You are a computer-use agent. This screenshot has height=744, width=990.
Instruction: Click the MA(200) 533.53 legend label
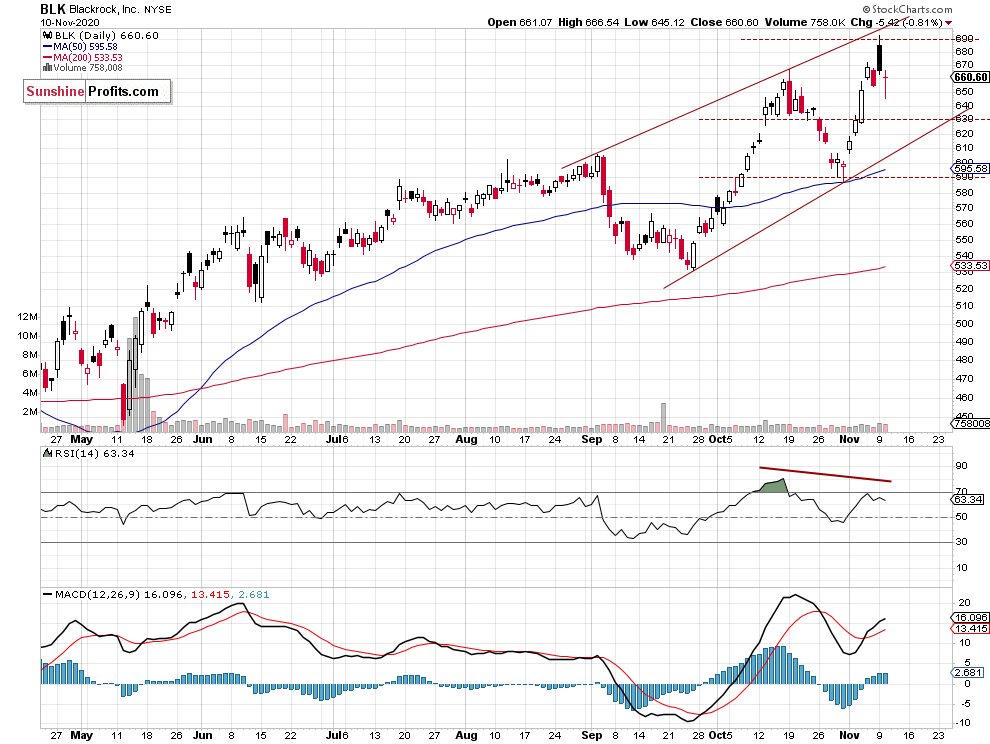[x=88, y=57]
